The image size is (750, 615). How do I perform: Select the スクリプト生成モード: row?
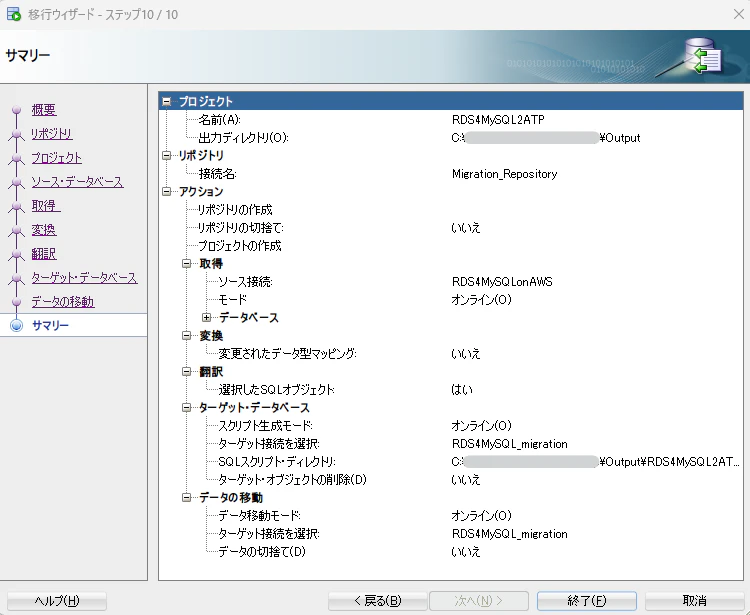pos(451,426)
